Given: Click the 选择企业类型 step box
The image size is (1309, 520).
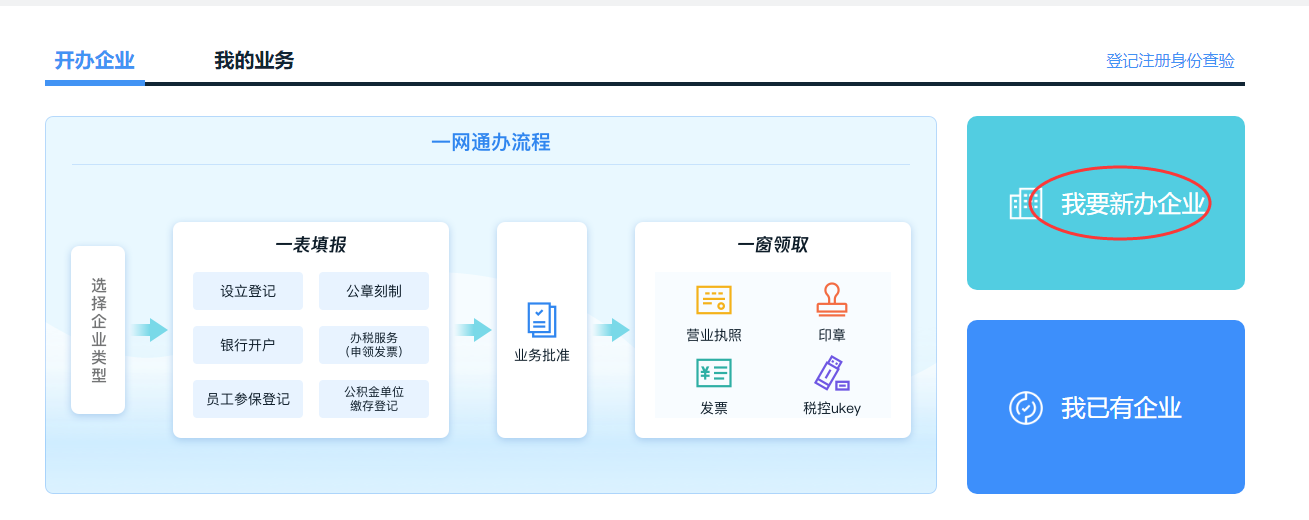Looking at the screenshot, I should 98,330.
